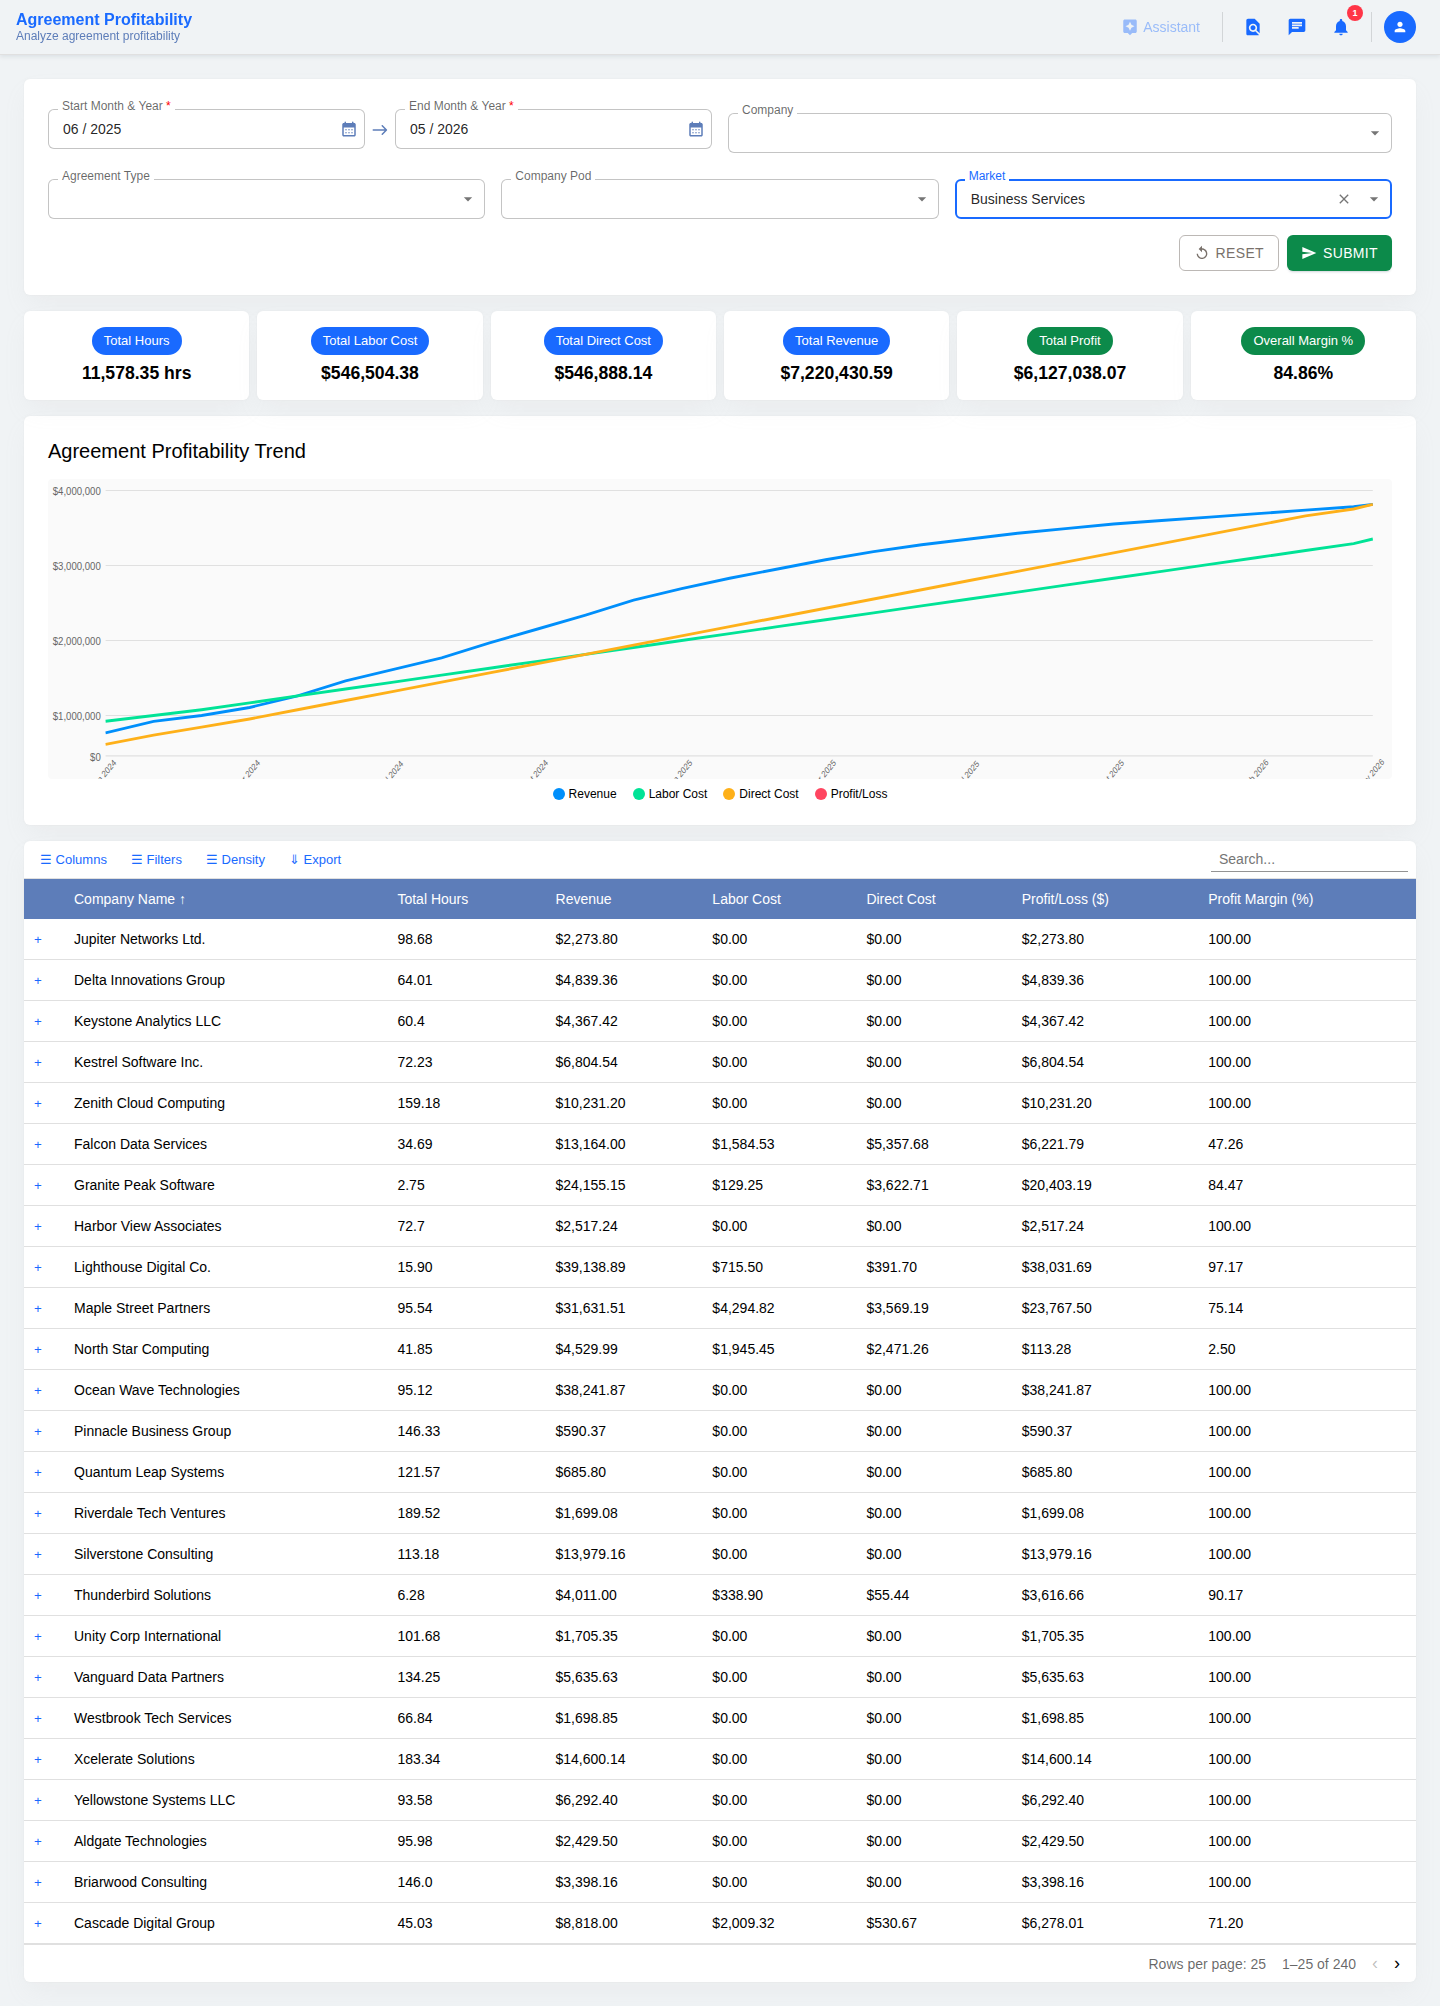Toggle Labor Cost series in chart legend

click(670, 794)
